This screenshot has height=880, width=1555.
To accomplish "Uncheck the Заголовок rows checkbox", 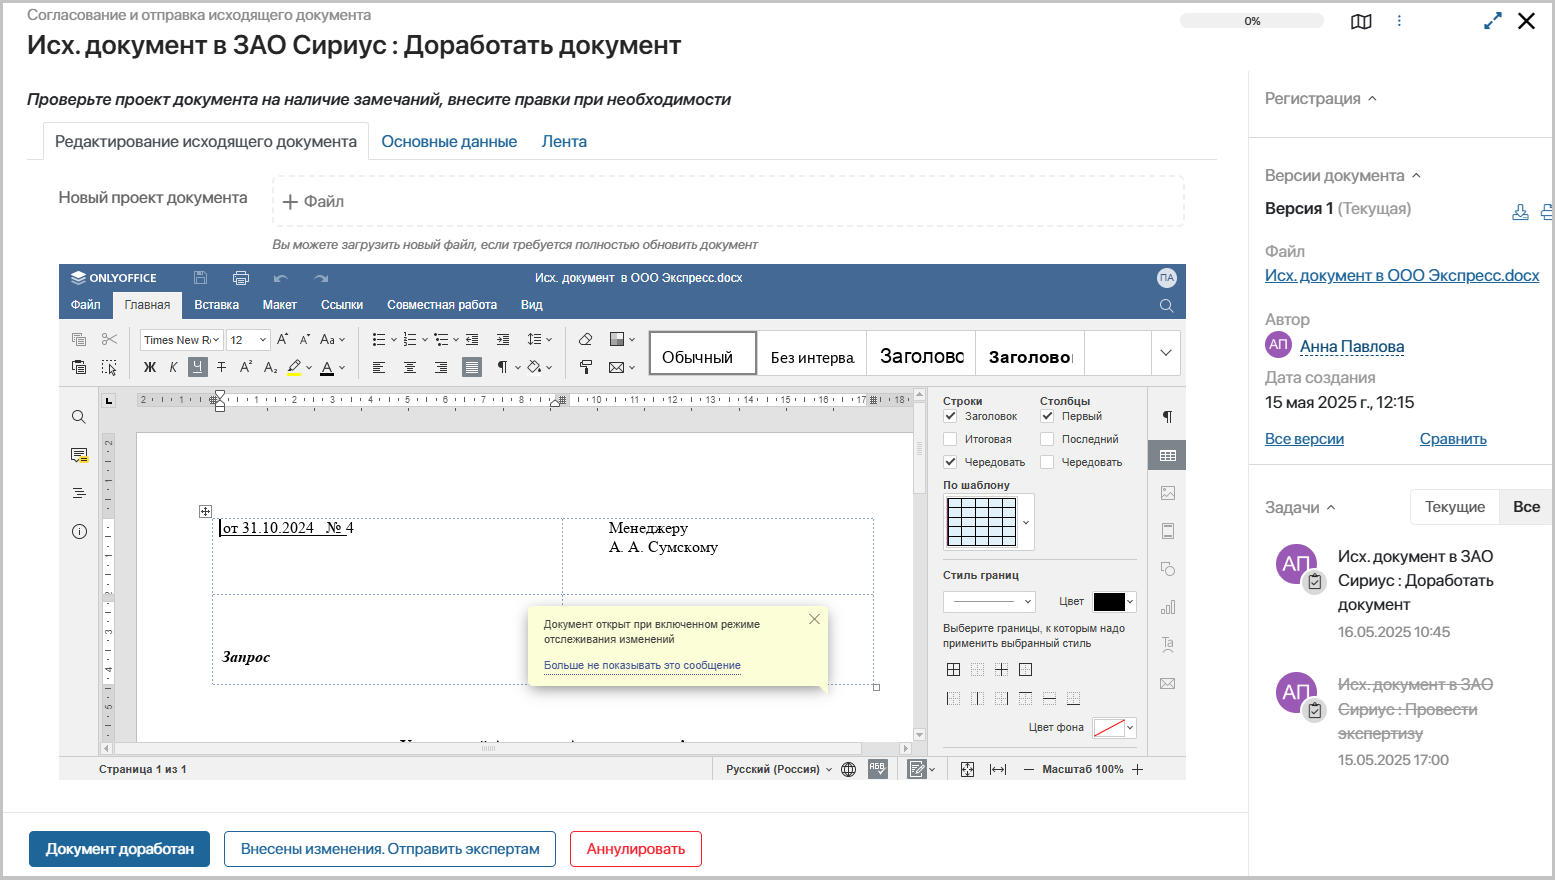I will tap(950, 416).
